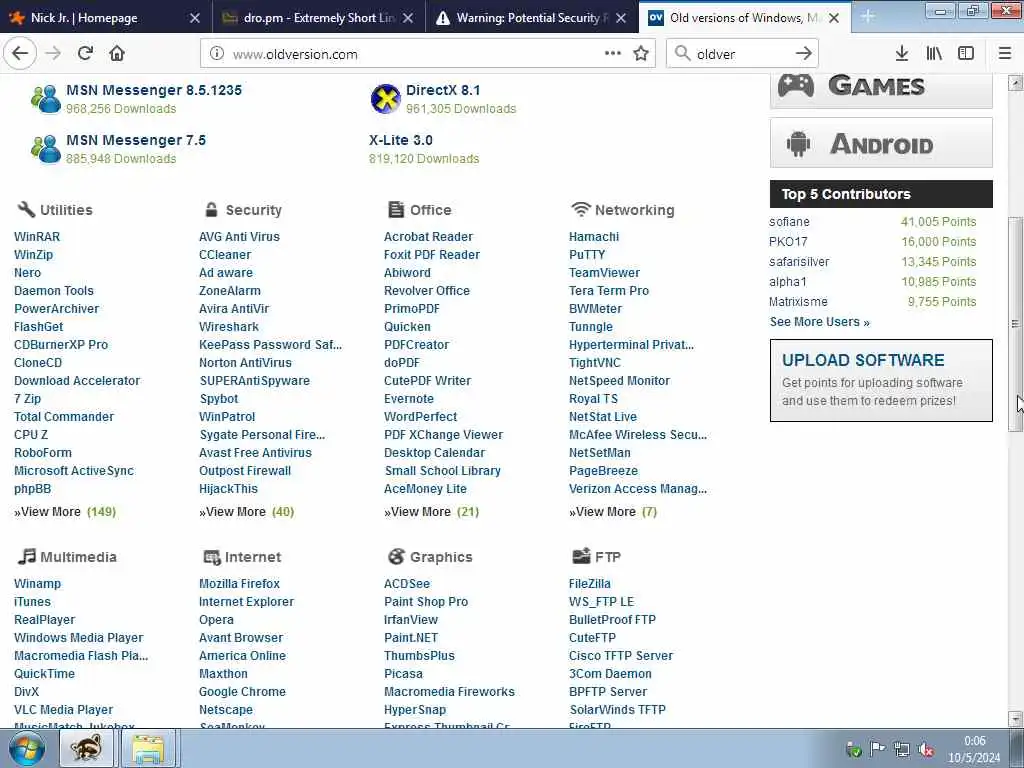This screenshot has width=1024, height=768.
Task: Switch to the Warning: Potential Security tab
Action: click(x=532, y=18)
